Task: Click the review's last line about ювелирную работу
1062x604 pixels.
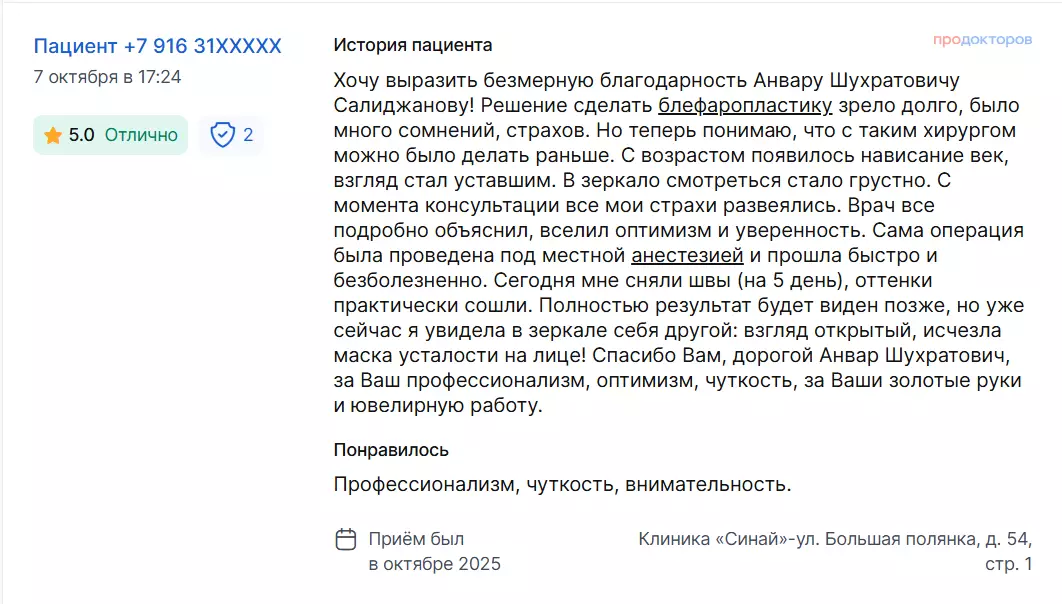Action: 438,405
